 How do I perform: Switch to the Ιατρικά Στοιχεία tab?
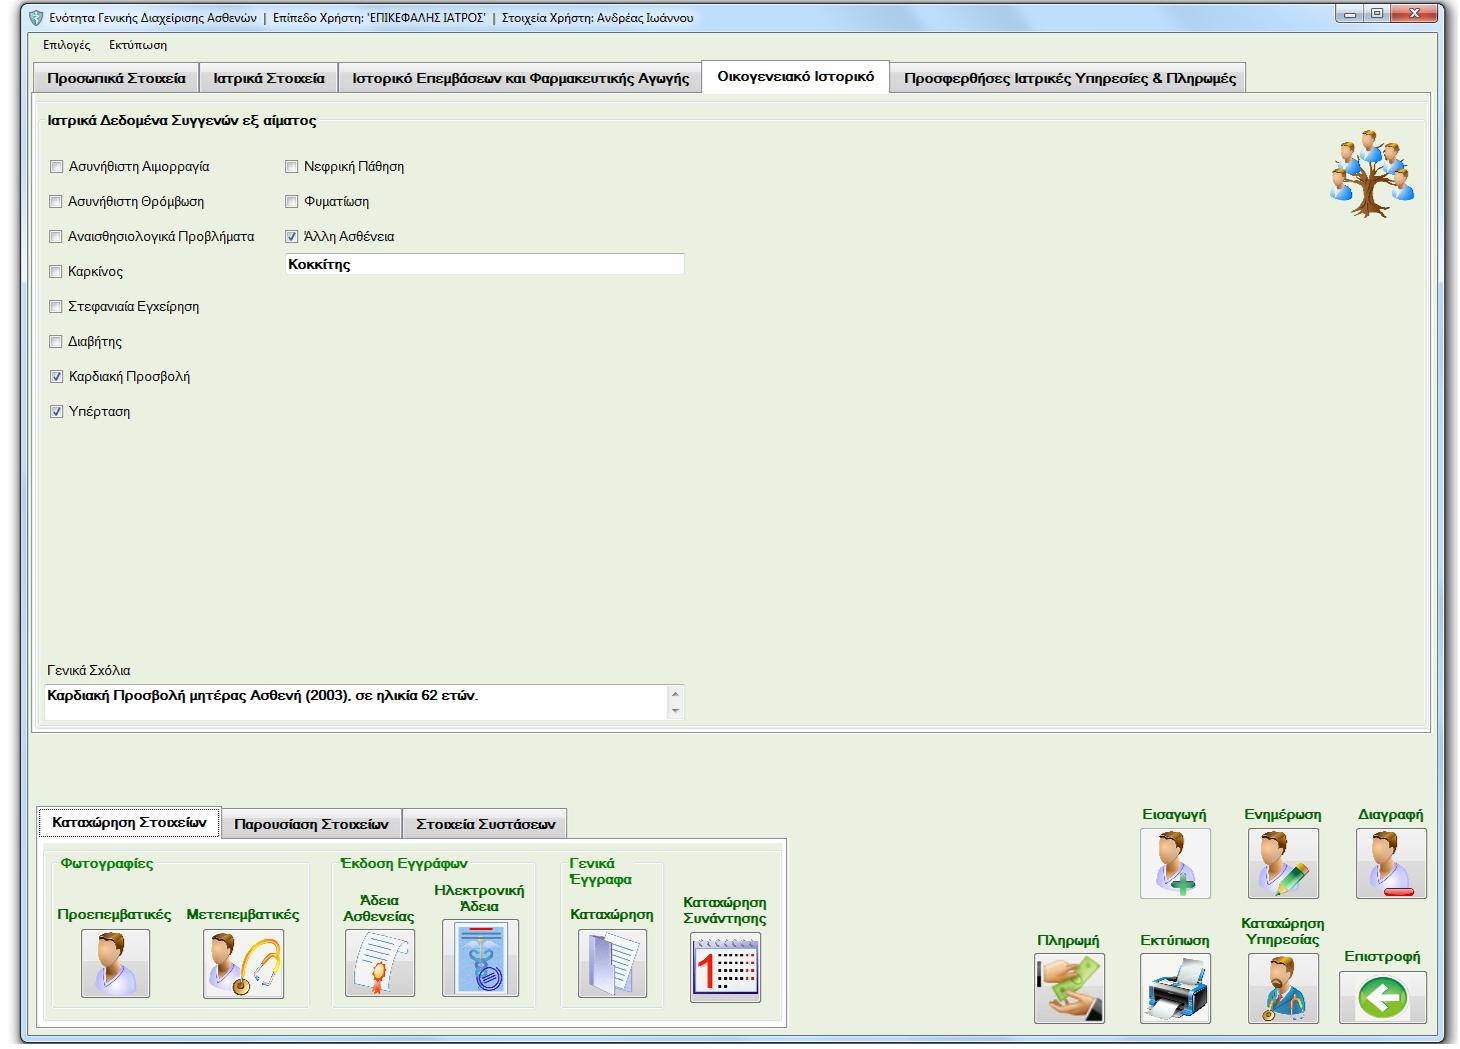point(269,78)
